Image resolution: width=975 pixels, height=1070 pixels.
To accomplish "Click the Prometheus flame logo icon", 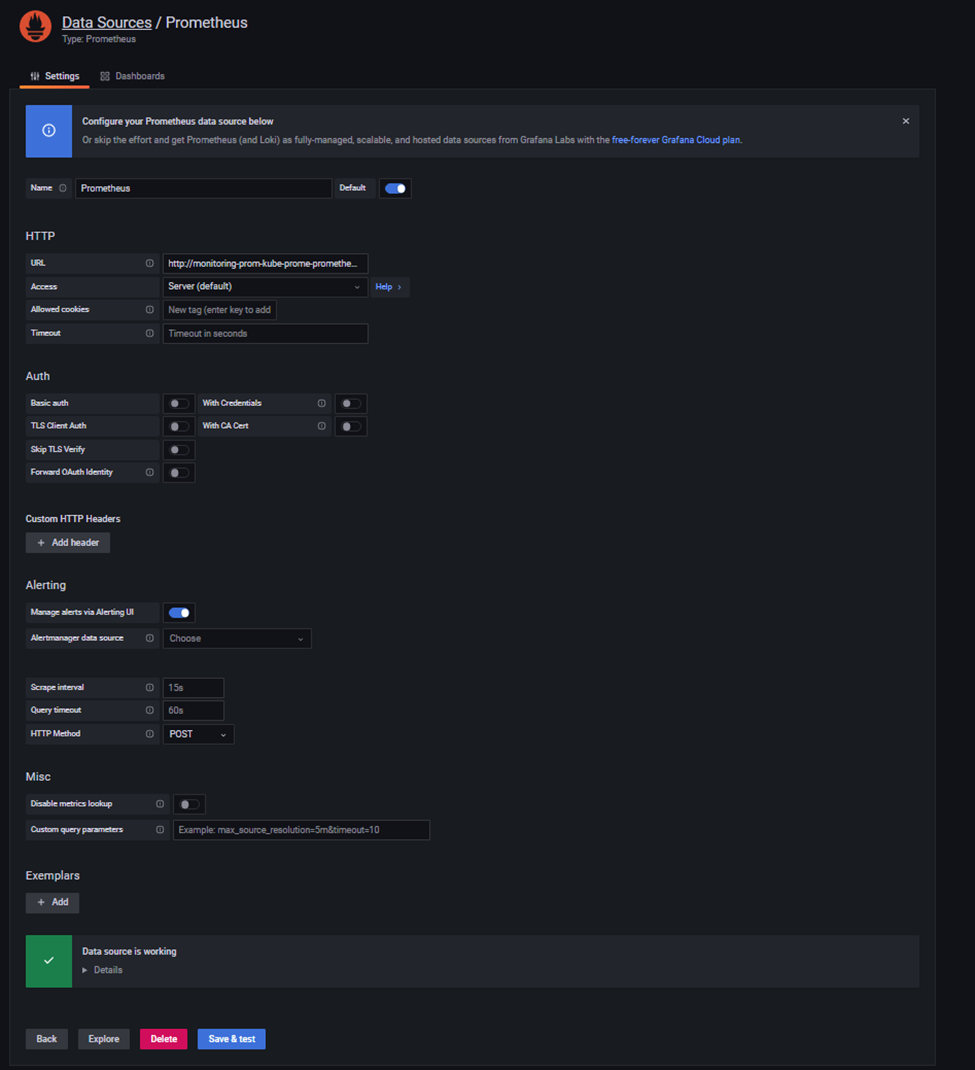I will (x=35, y=27).
